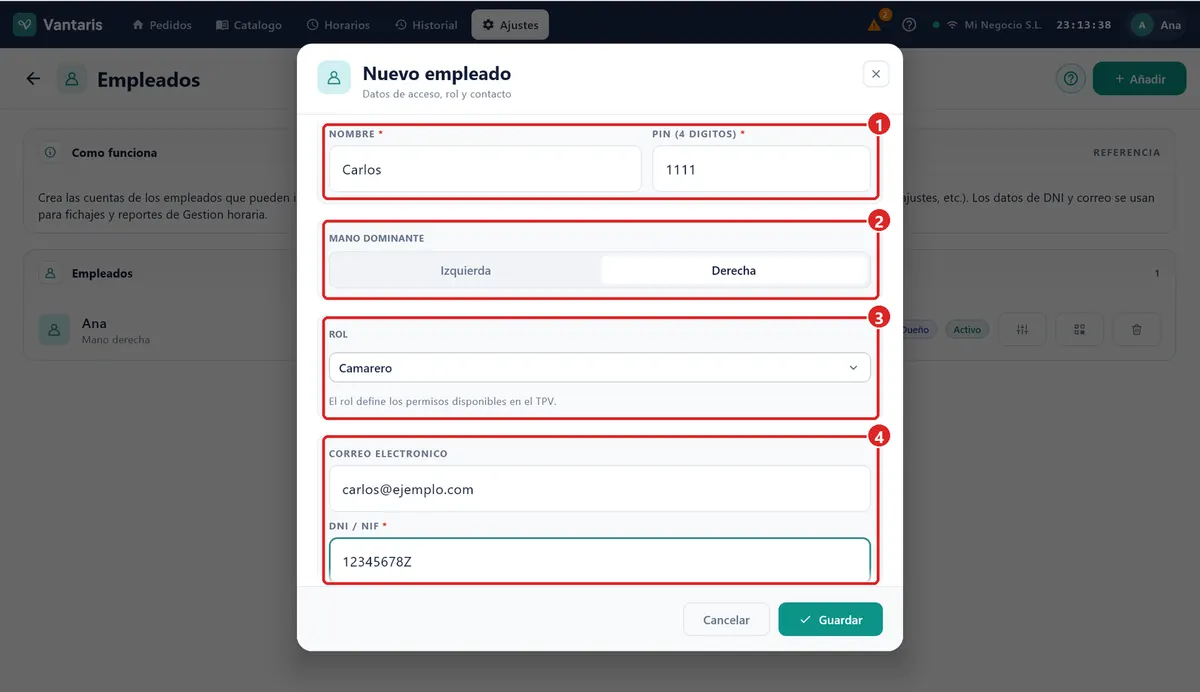Click the delete trash icon for Ana
This screenshot has width=1200, height=692.
(1136, 329)
